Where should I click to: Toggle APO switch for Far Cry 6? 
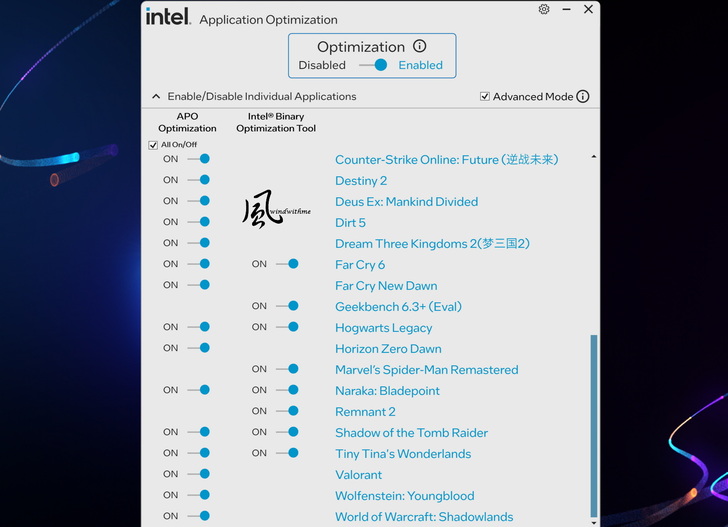(x=198, y=264)
